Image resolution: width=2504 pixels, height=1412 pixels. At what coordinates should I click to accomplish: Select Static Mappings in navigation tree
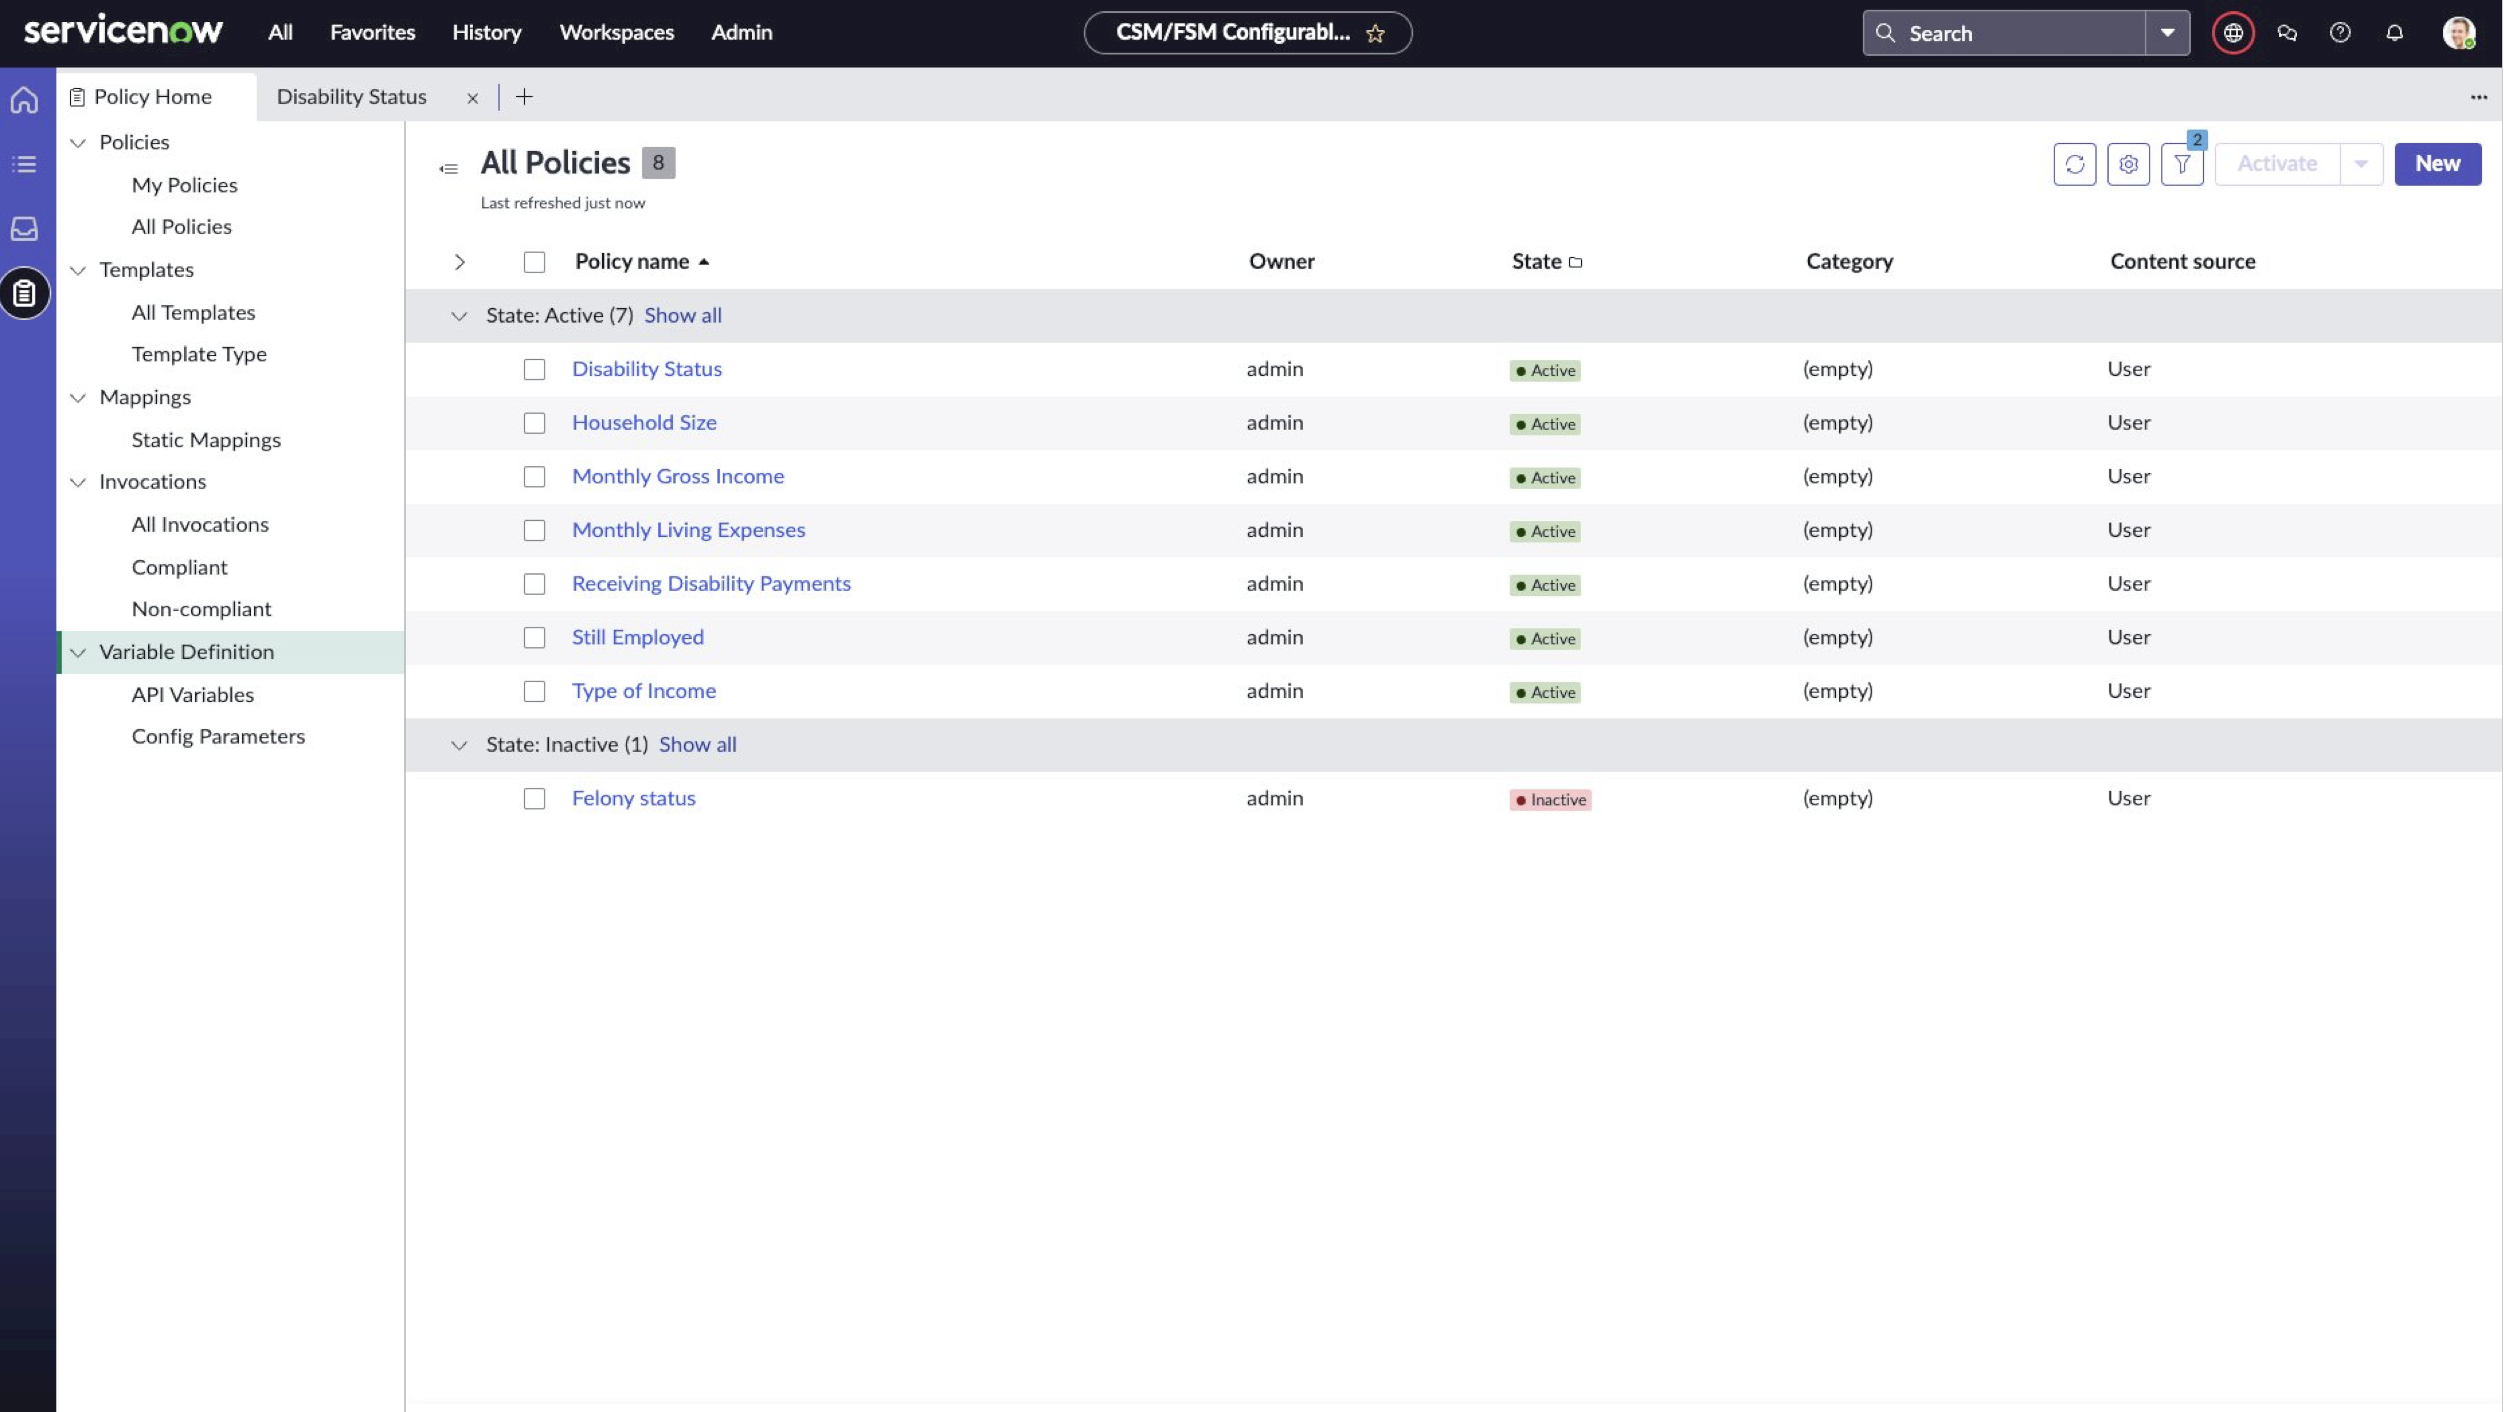pos(205,440)
